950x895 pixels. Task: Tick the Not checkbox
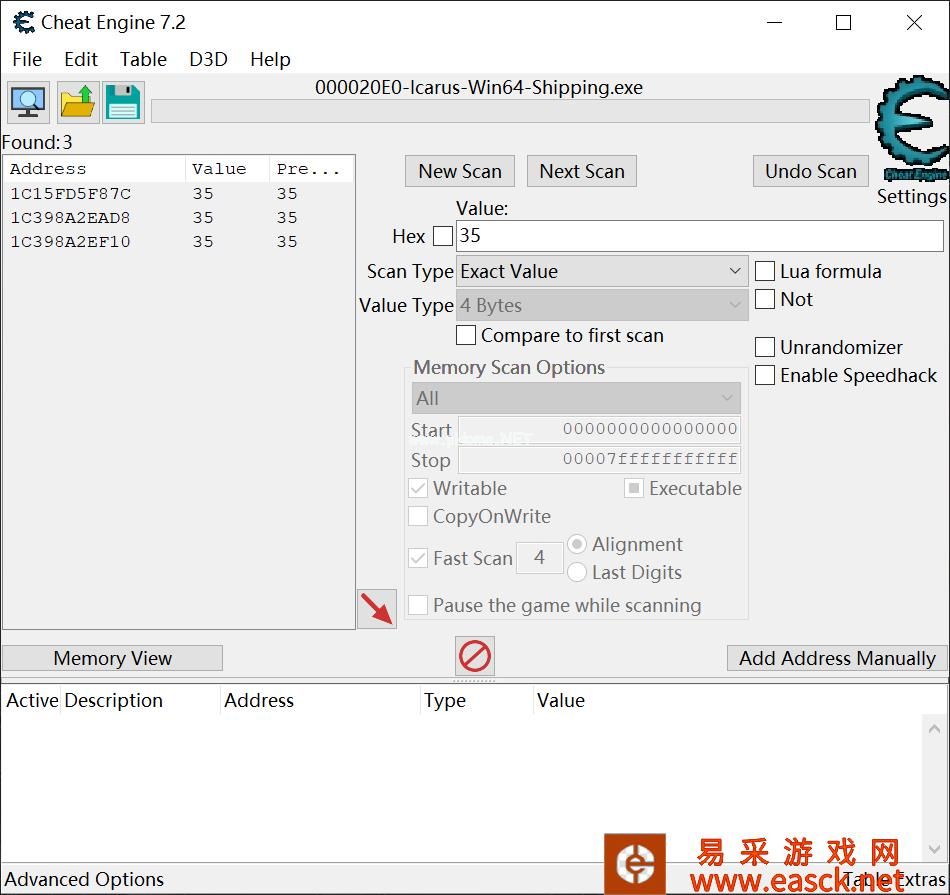tap(765, 299)
